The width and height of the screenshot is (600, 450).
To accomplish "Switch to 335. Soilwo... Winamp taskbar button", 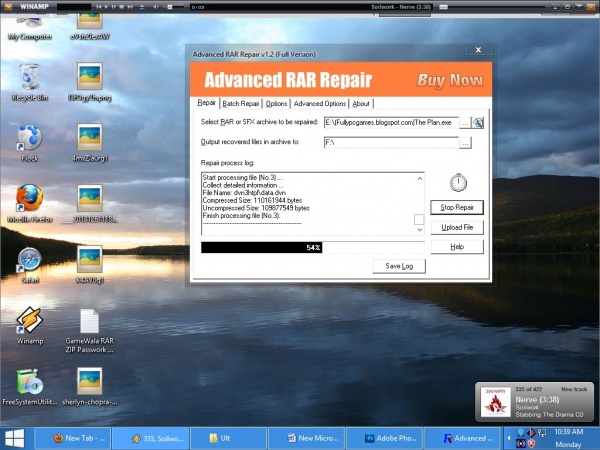I will point(151,439).
